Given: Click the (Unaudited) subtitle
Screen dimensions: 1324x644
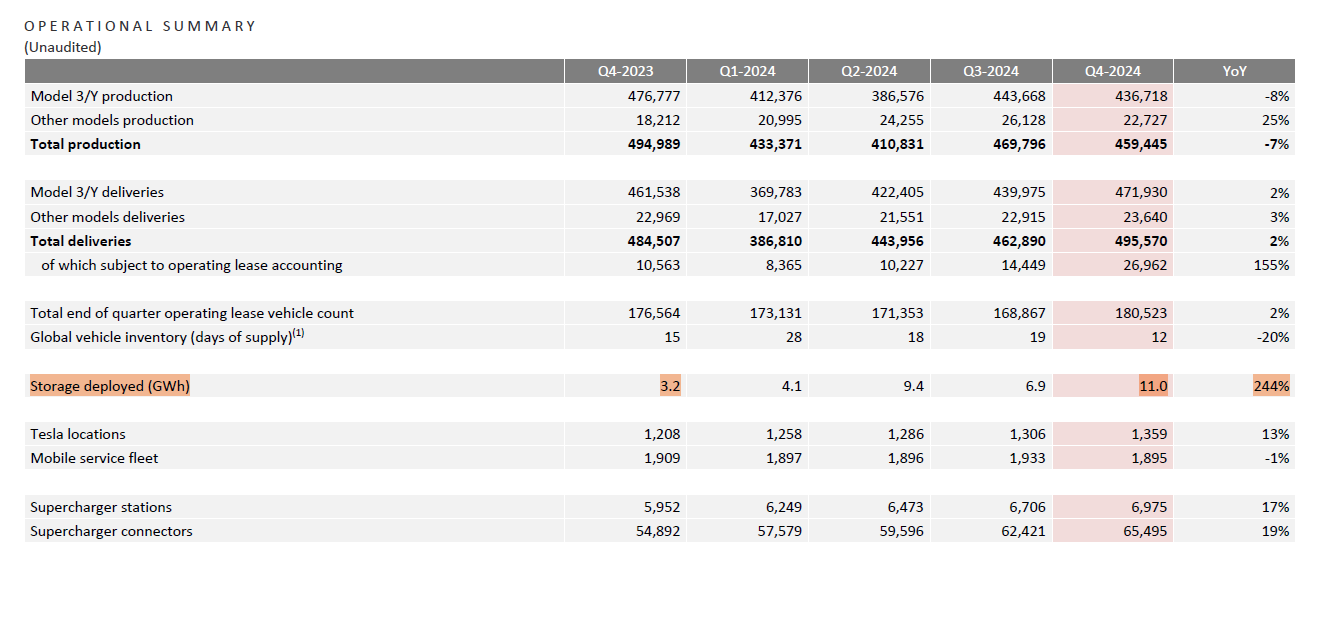Looking at the screenshot, I should [63, 47].
